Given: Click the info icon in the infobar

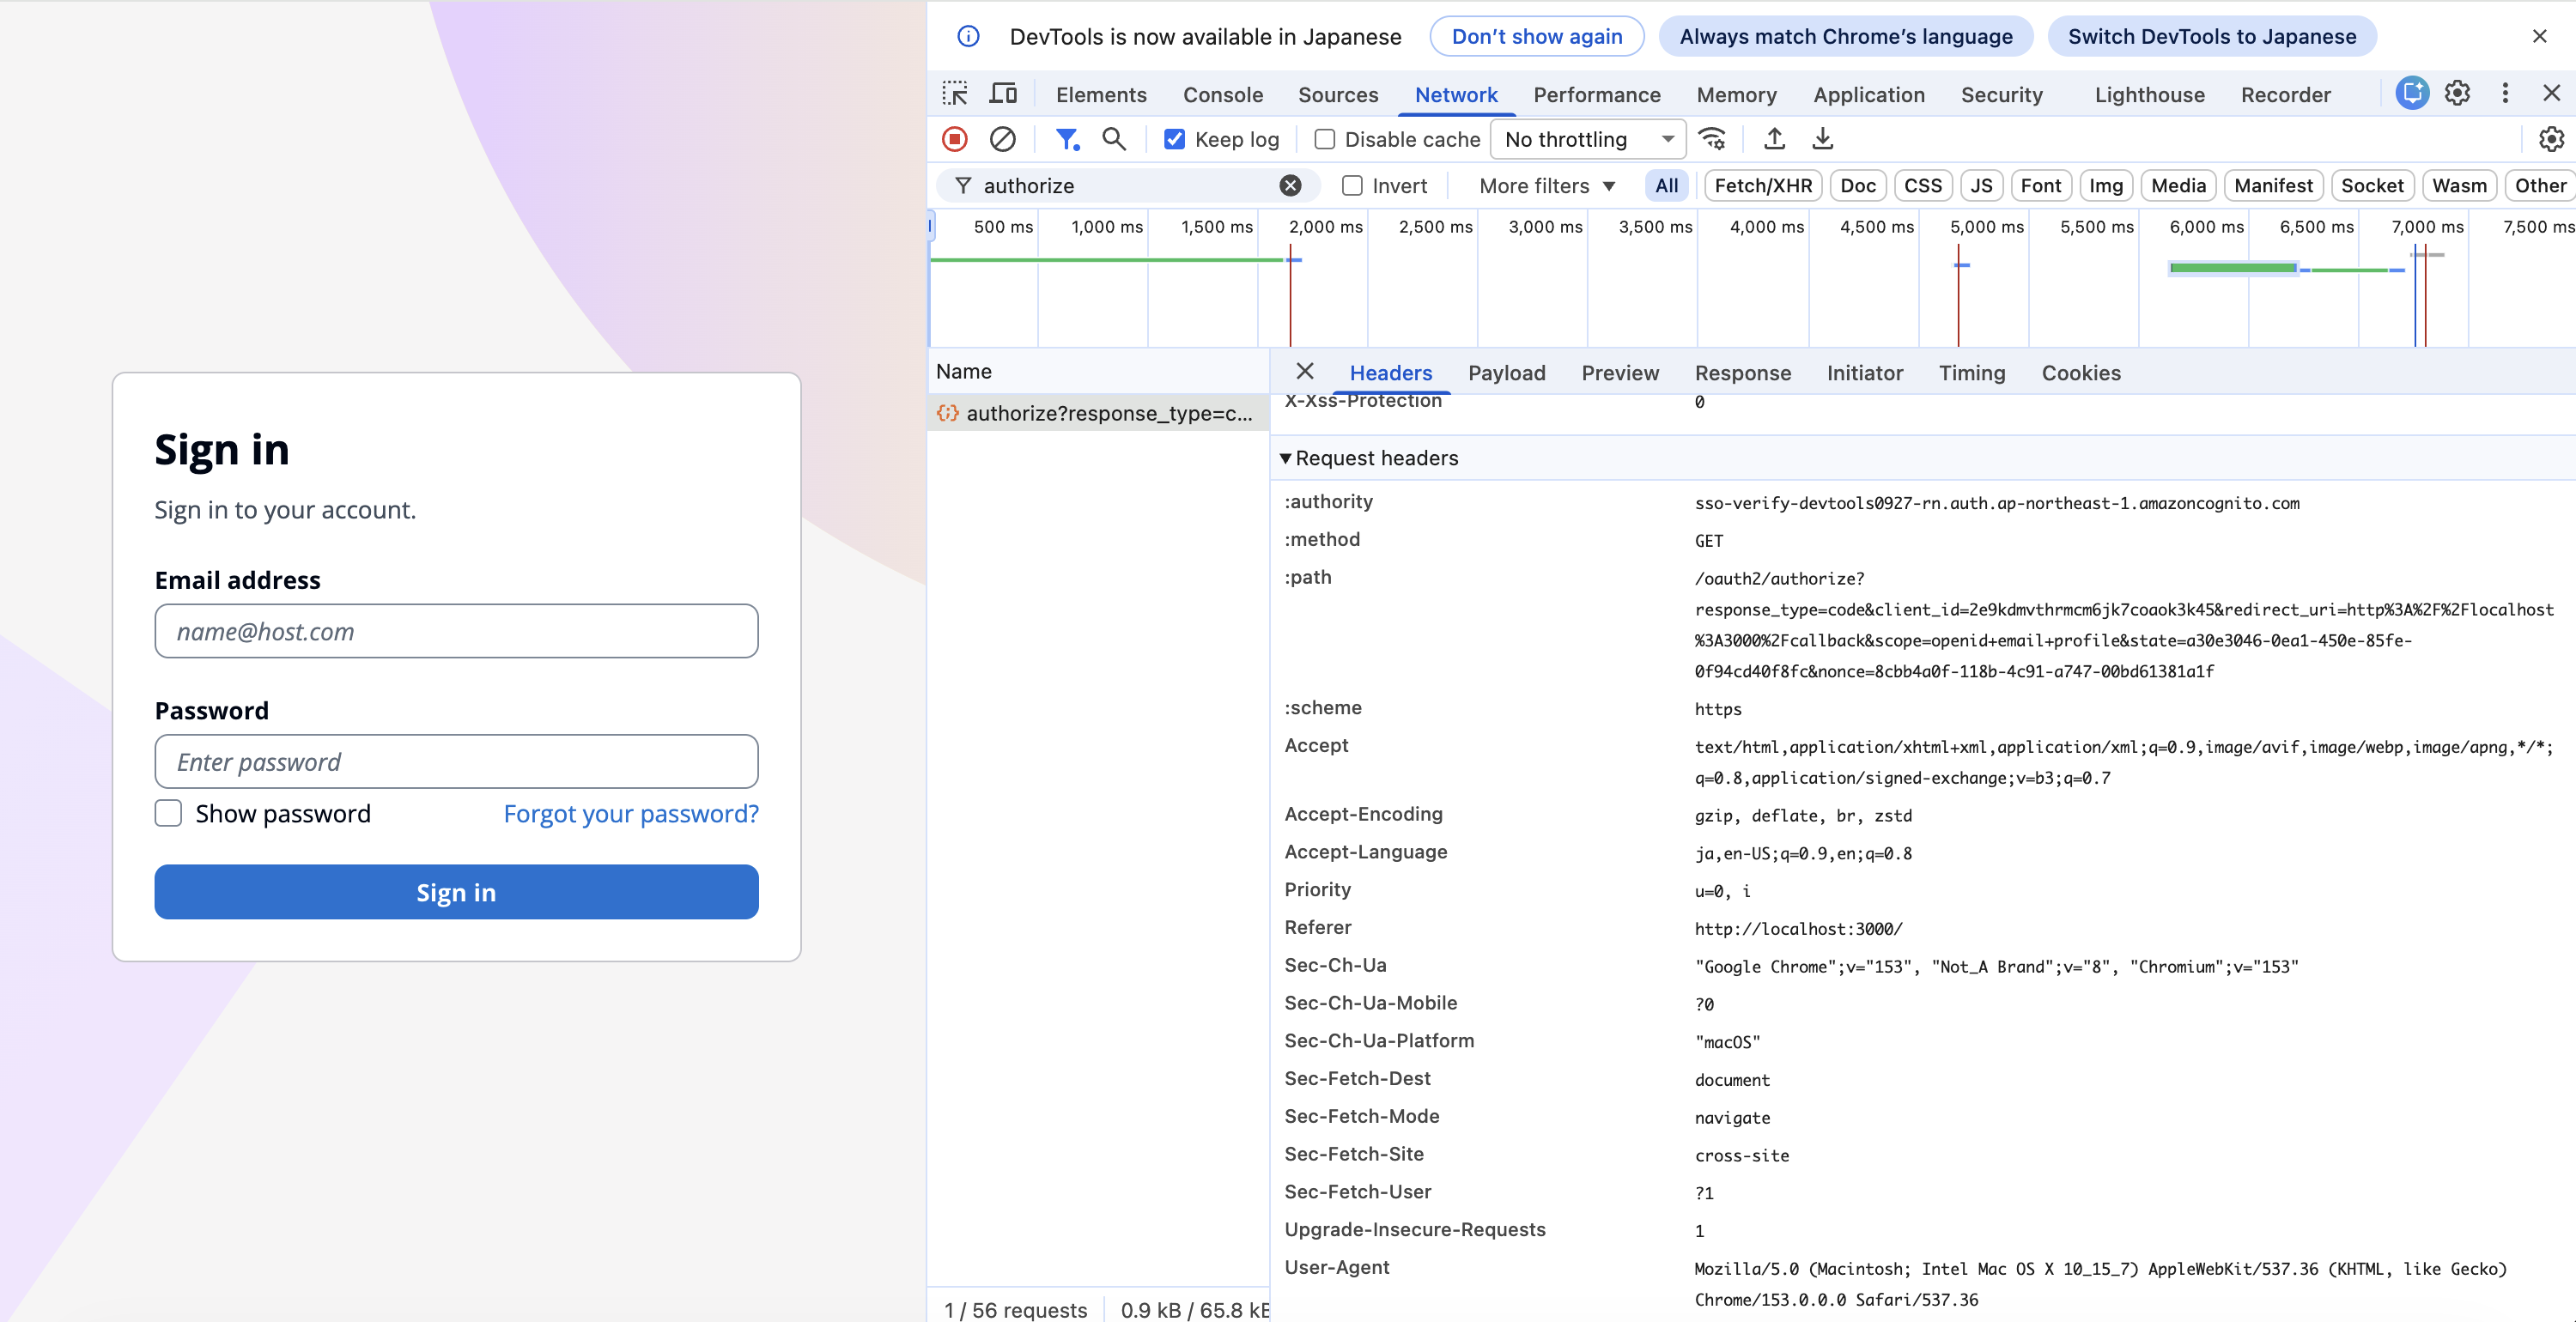Looking at the screenshot, I should point(968,36).
